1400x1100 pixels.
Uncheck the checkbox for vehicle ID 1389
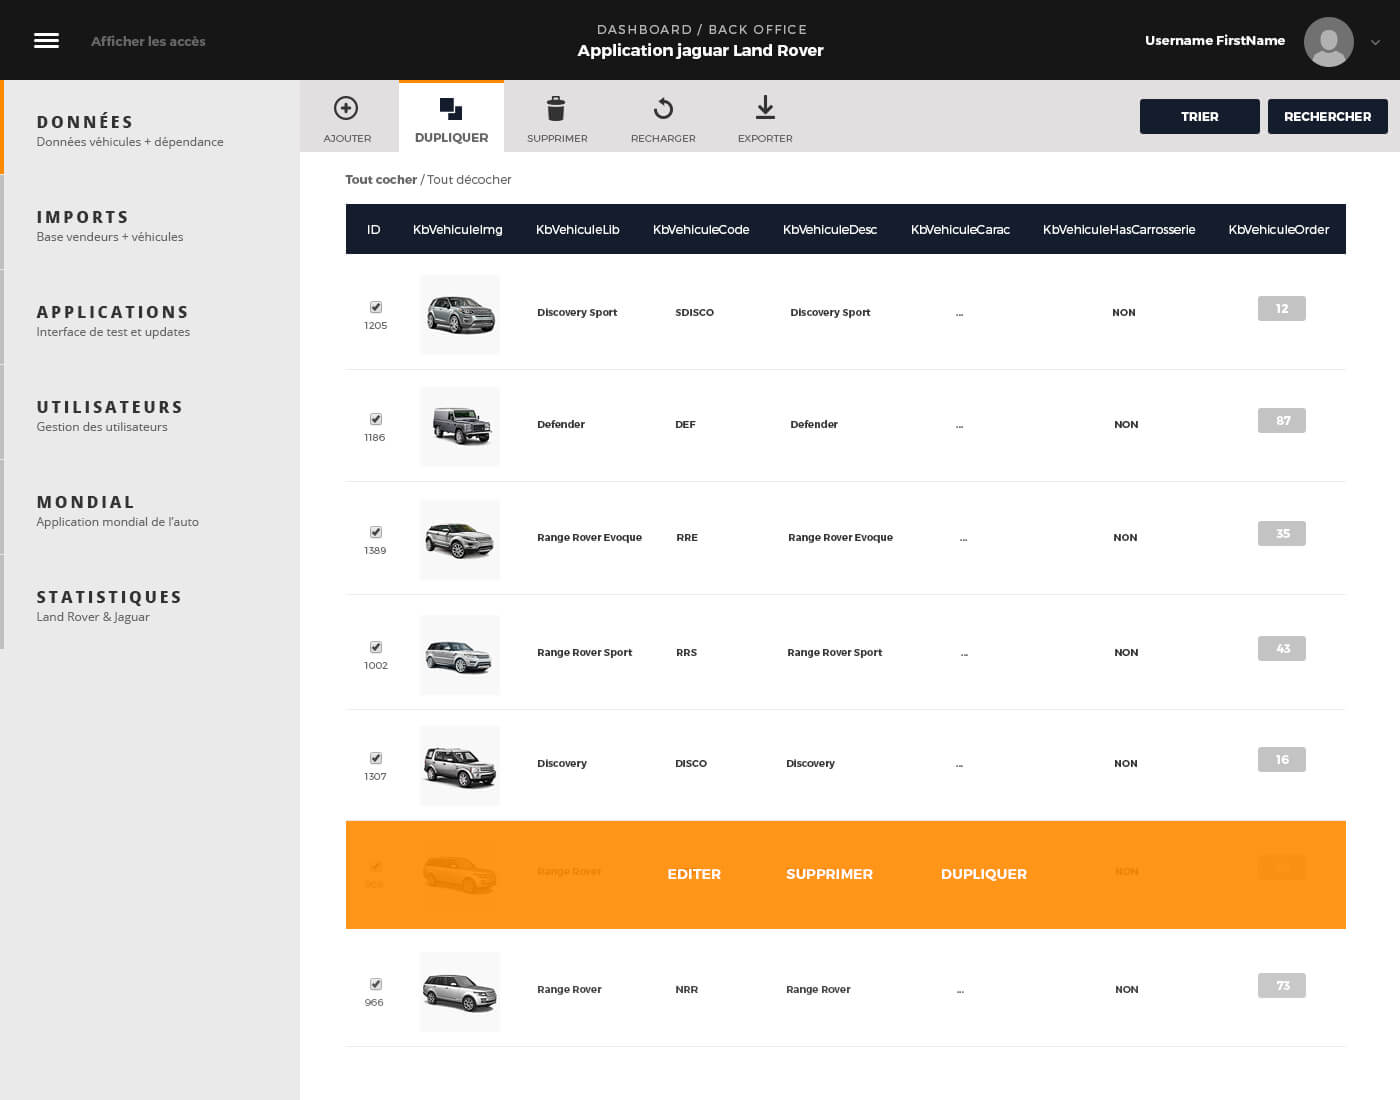375,532
